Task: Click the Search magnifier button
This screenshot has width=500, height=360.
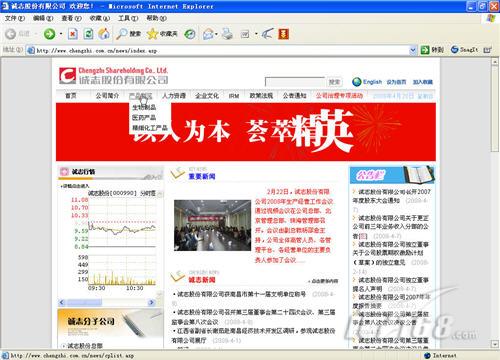Action: [x=128, y=34]
